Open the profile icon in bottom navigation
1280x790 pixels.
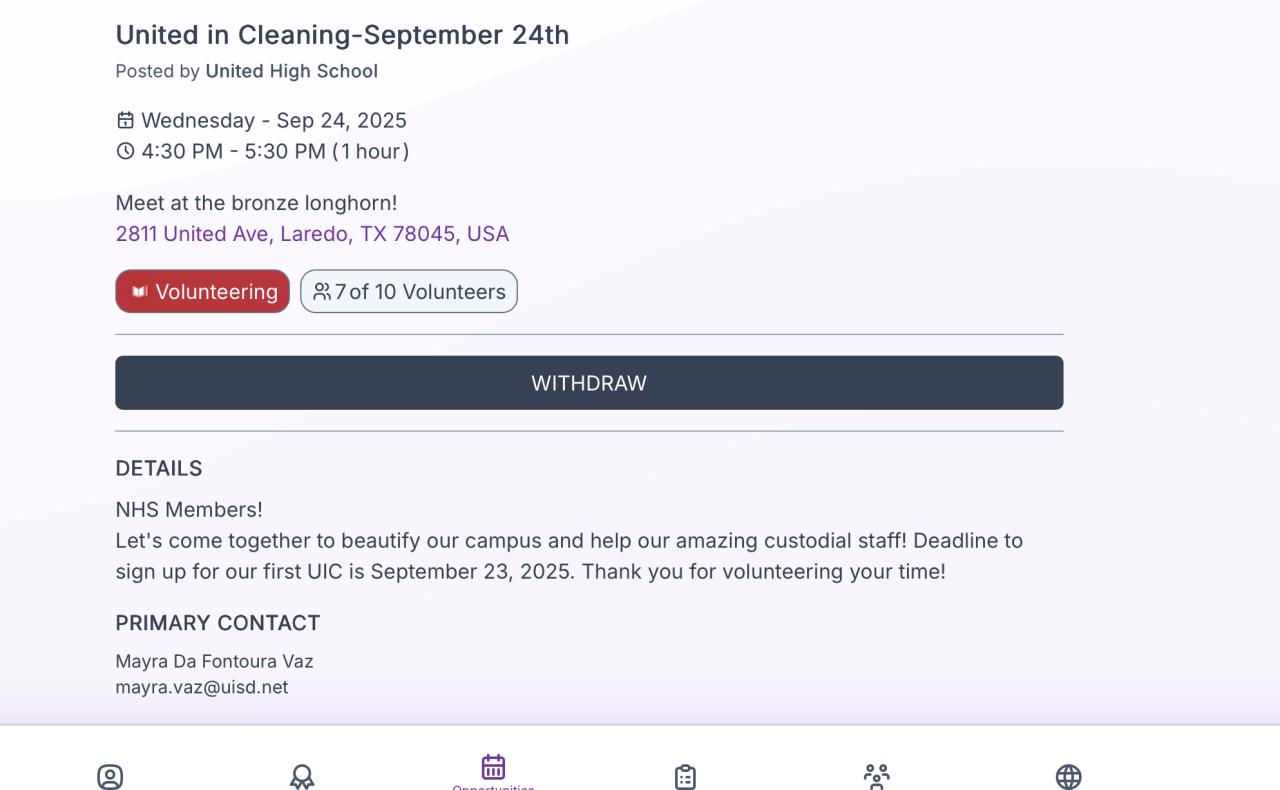110,776
